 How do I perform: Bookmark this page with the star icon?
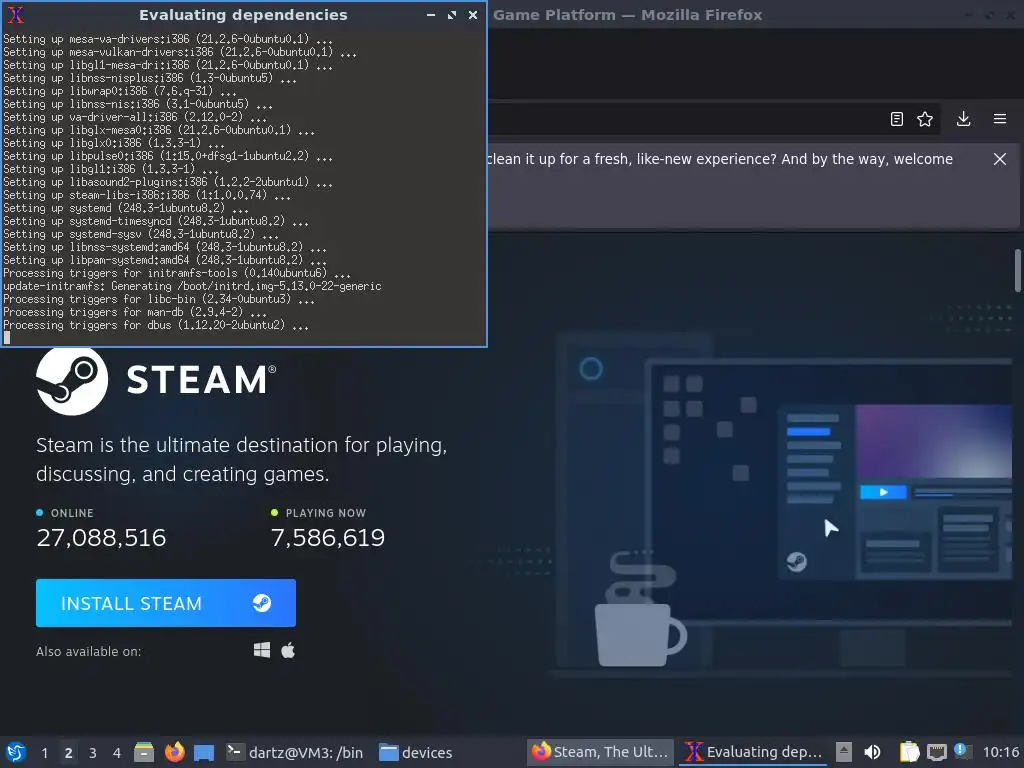pos(925,119)
